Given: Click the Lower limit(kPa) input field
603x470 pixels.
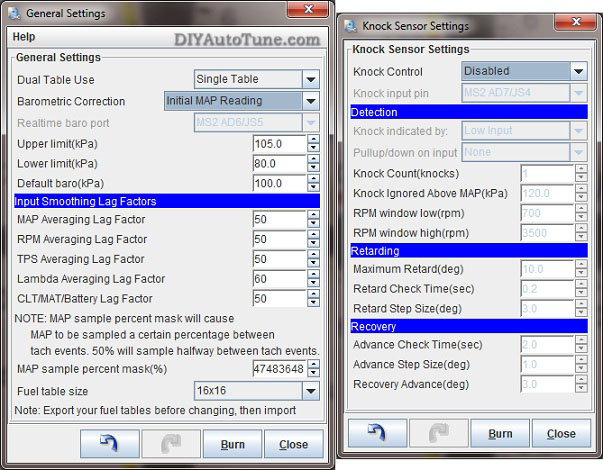Looking at the screenshot, I should 279,163.
